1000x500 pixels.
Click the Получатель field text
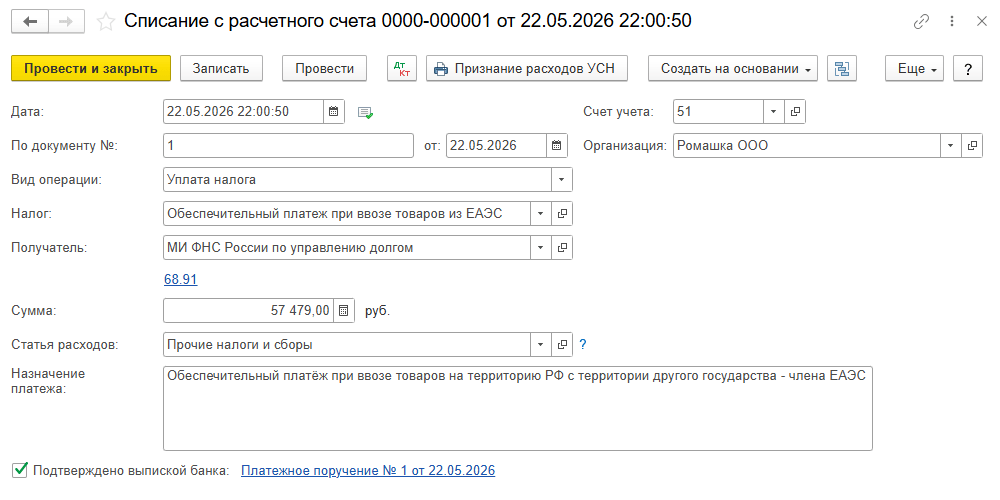pyautogui.click(x=347, y=247)
